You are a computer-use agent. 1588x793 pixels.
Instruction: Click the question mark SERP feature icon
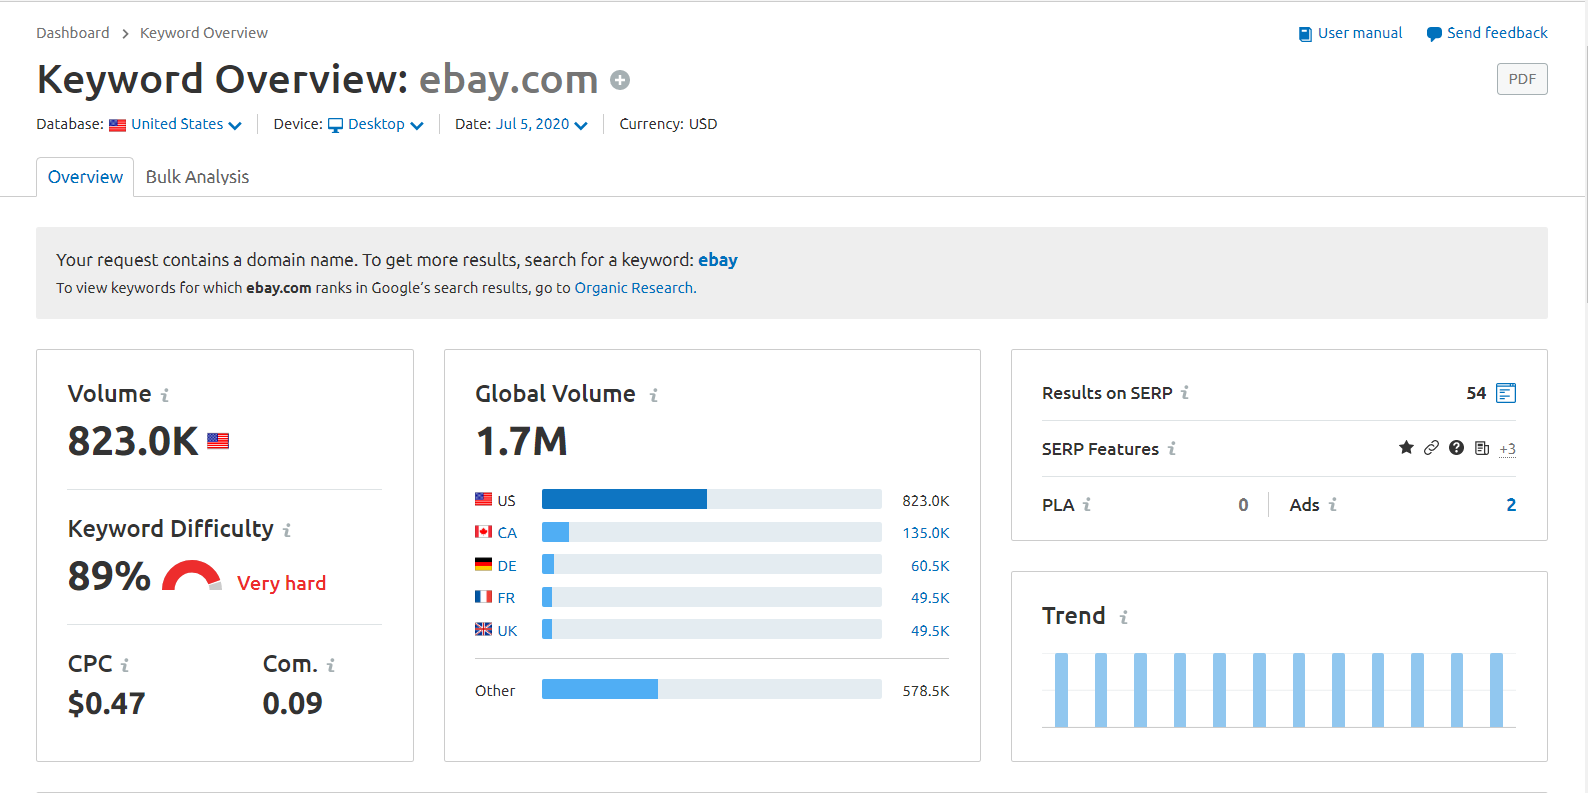(x=1456, y=448)
